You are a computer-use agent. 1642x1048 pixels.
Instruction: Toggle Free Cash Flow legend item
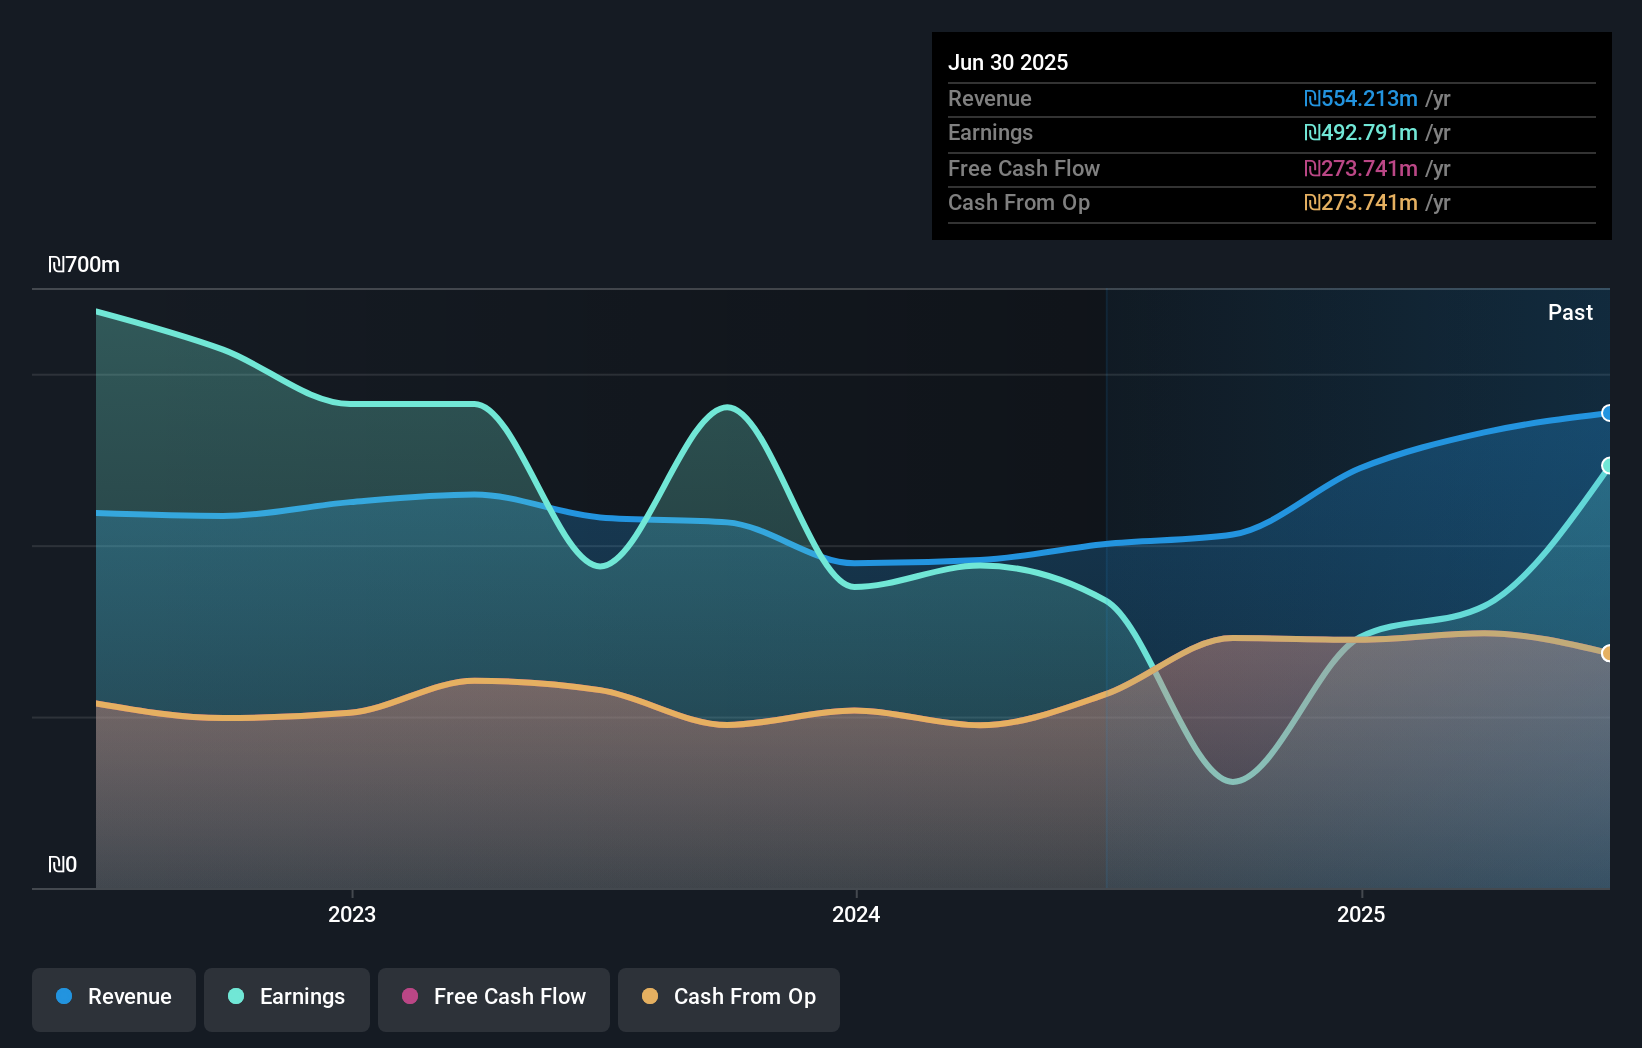pos(494,999)
